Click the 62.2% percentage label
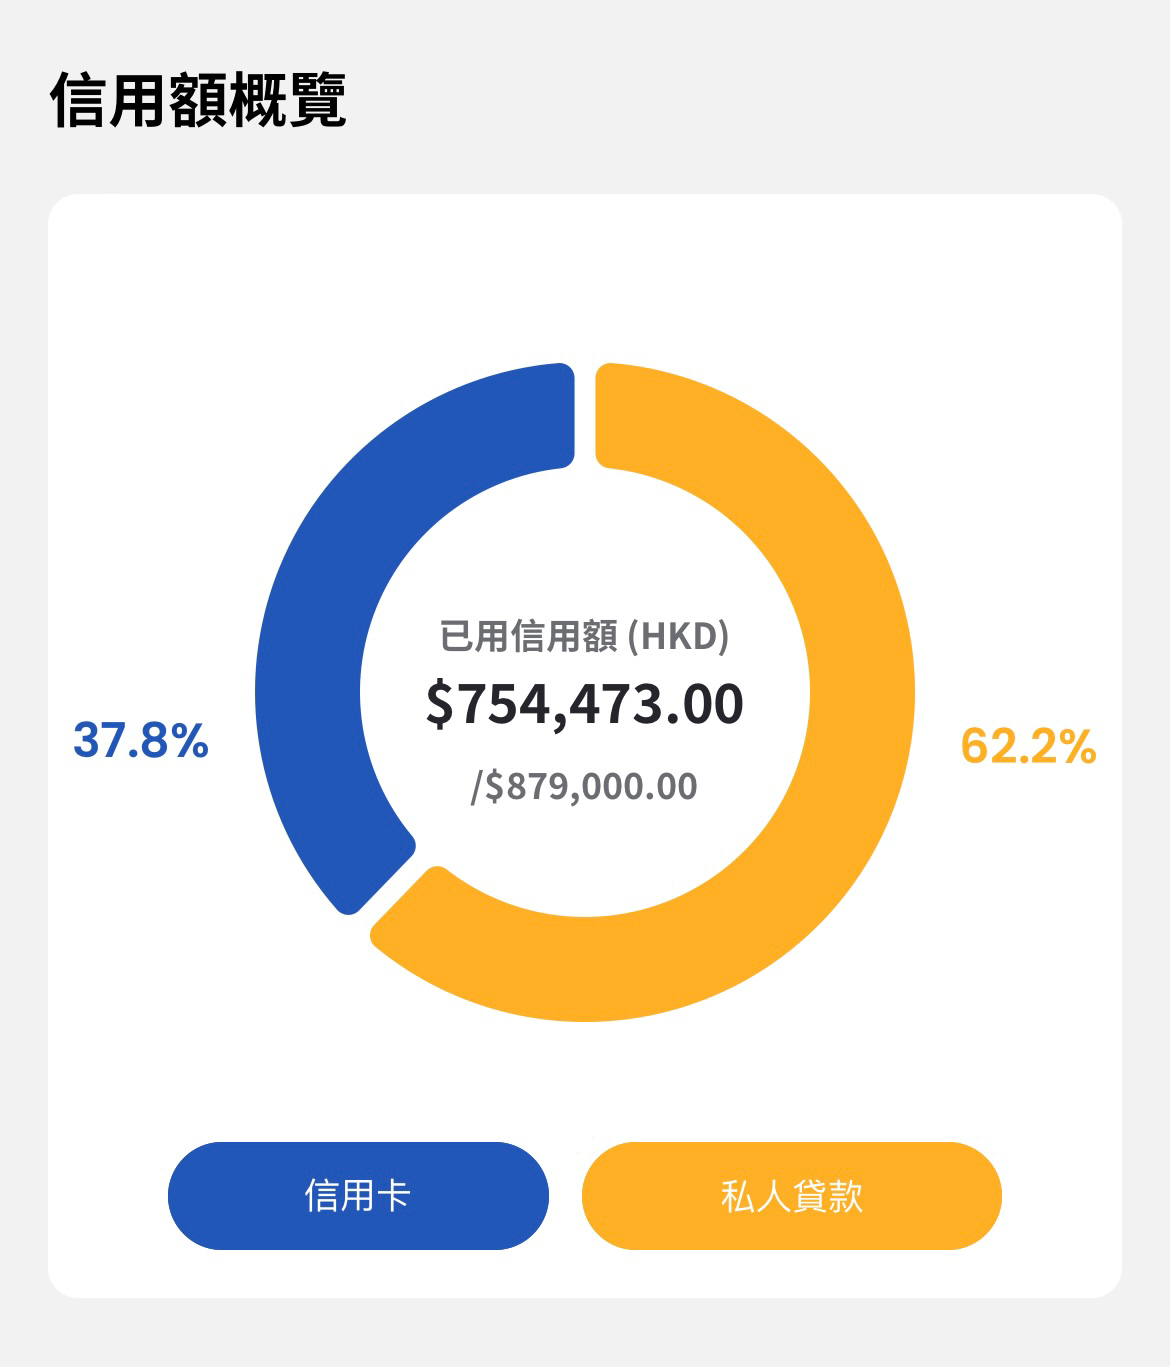1170x1367 pixels. coord(1028,746)
